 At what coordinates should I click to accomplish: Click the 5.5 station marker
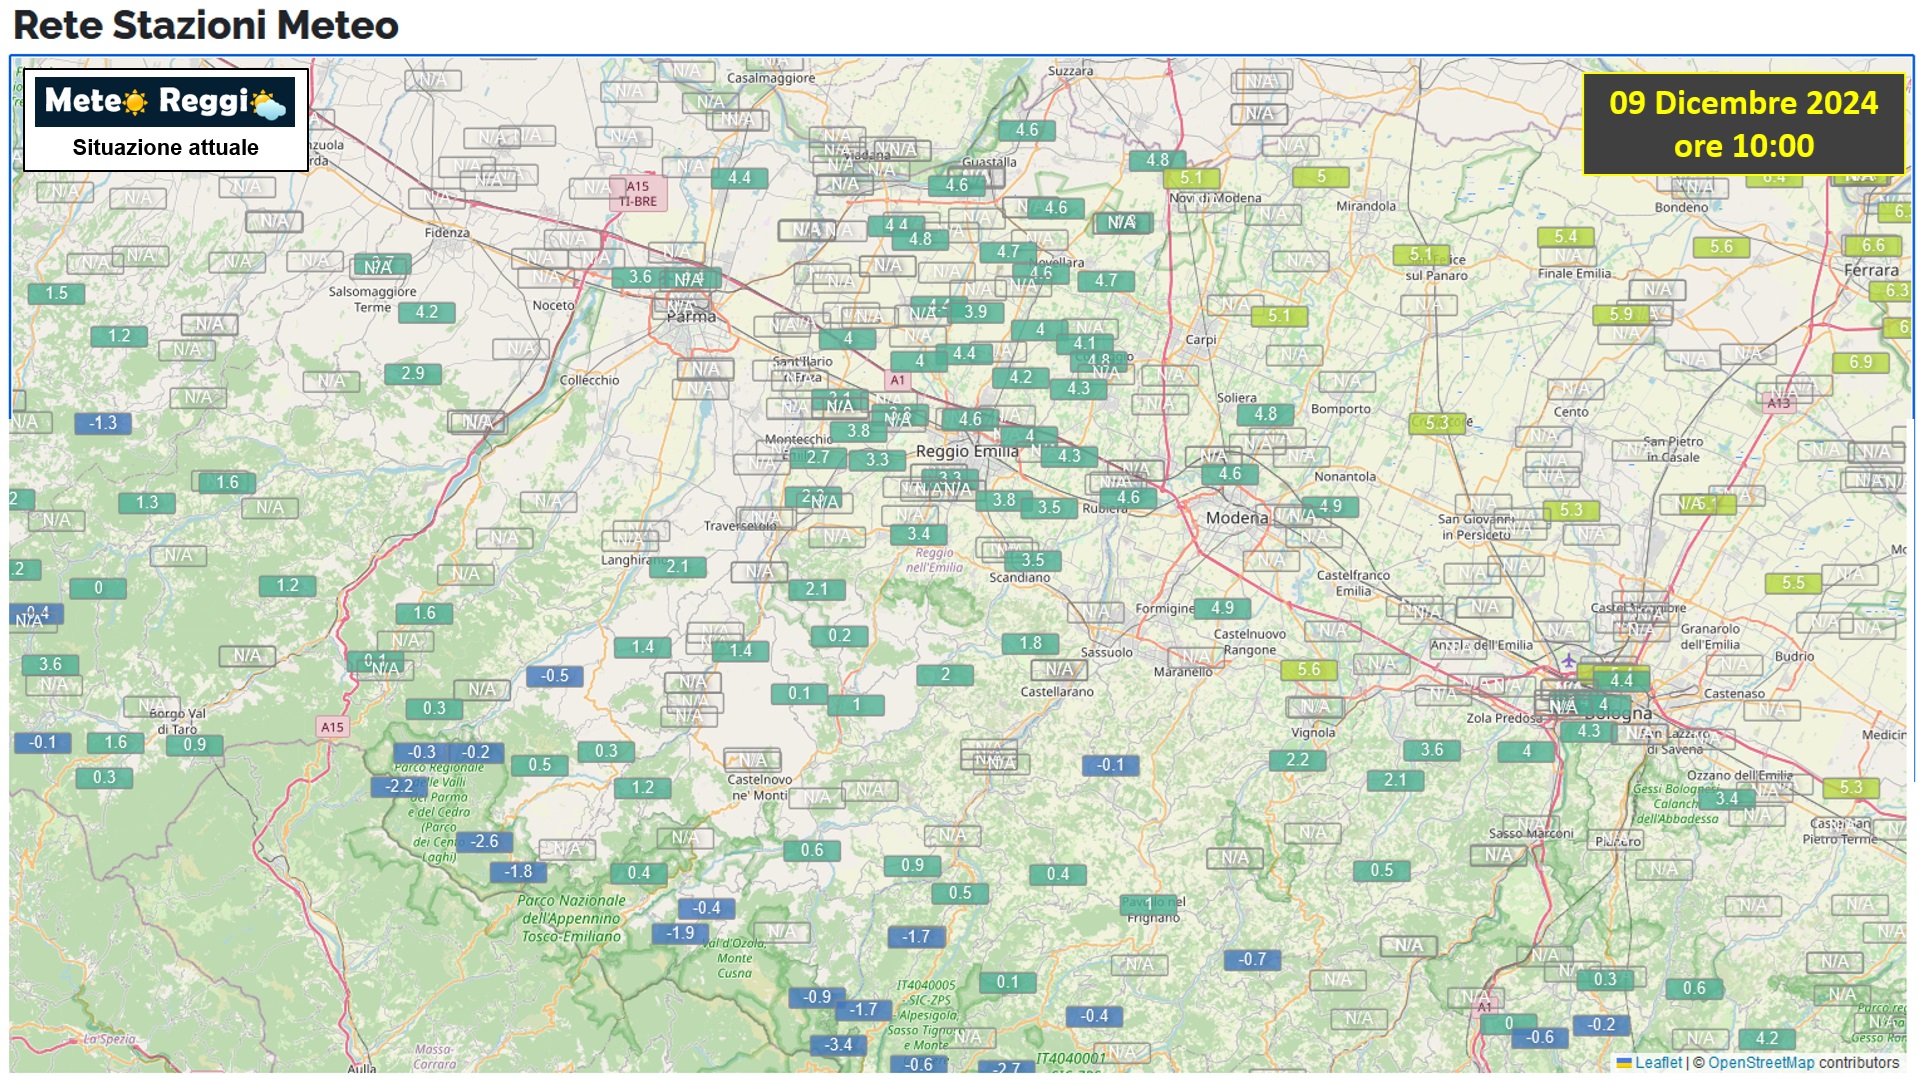(1793, 582)
